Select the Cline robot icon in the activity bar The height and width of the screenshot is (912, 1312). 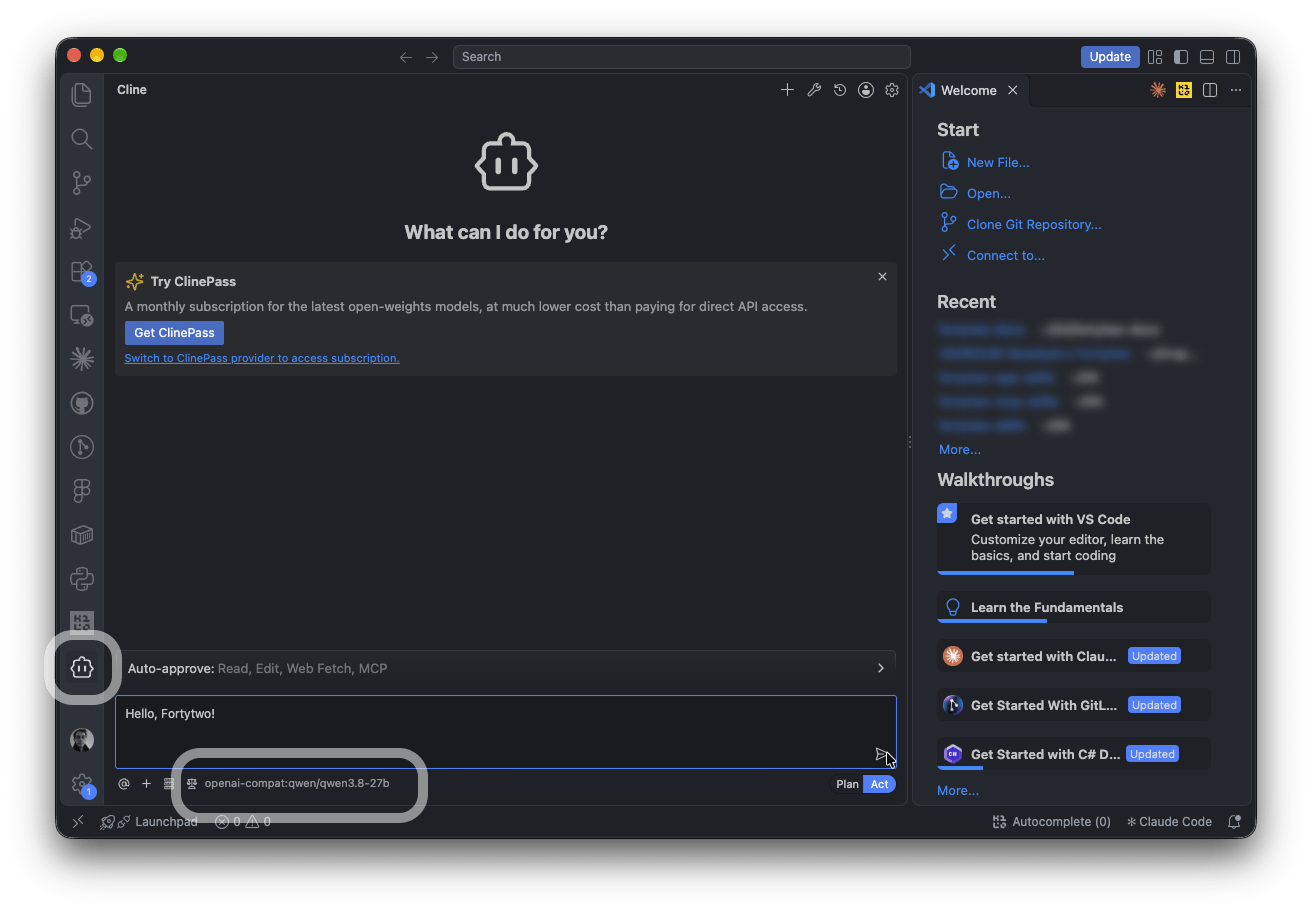(82, 667)
